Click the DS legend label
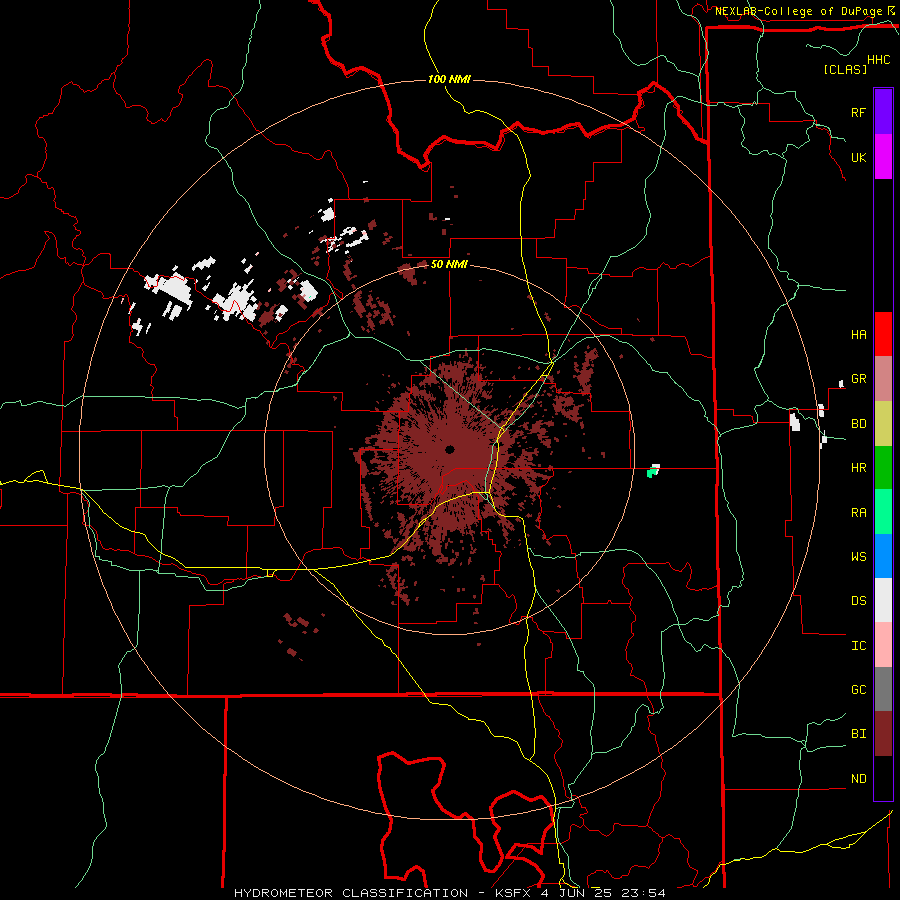The image size is (900, 900). pos(858,601)
